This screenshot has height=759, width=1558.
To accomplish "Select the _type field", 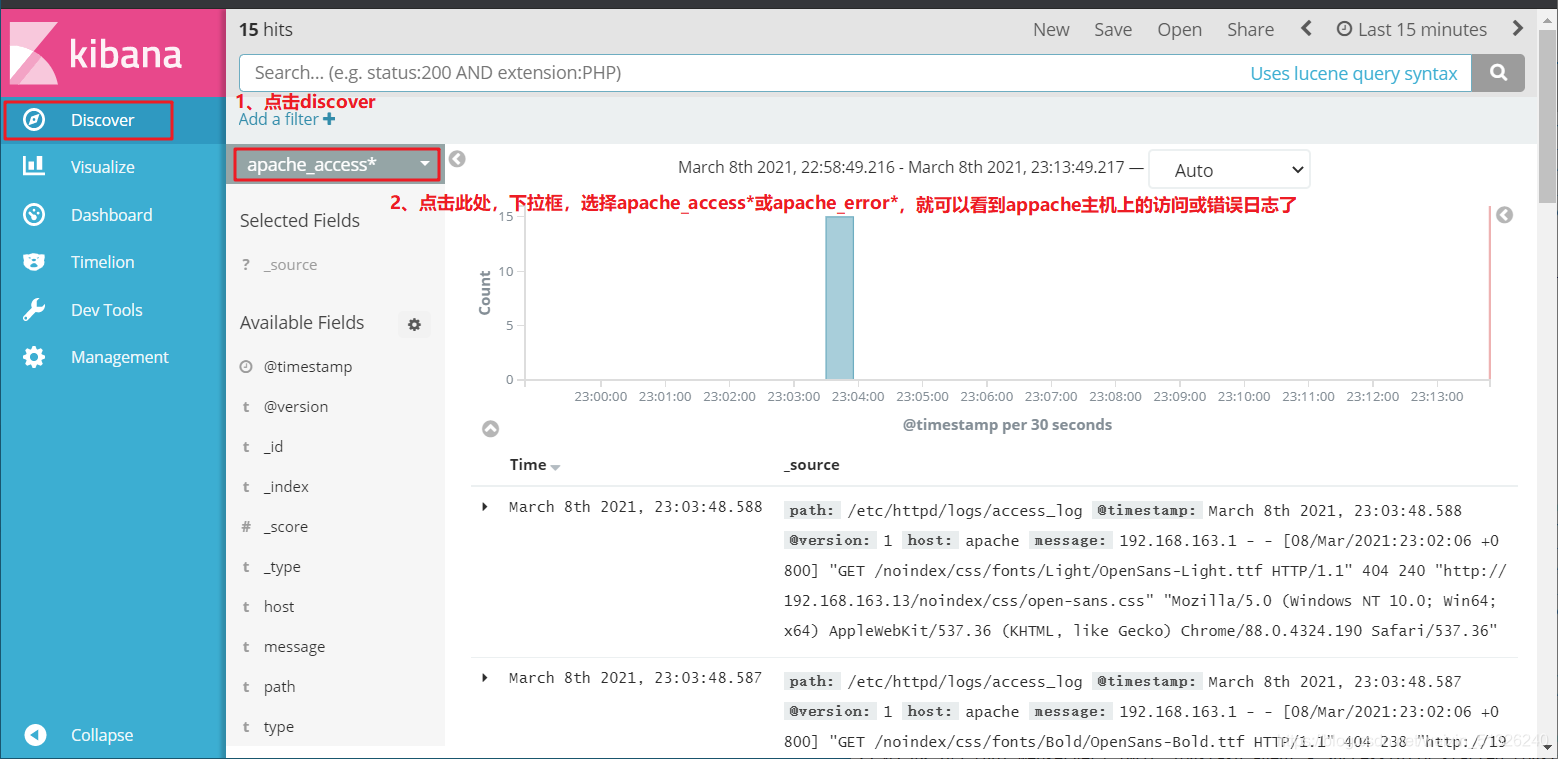I will tap(282, 567).
